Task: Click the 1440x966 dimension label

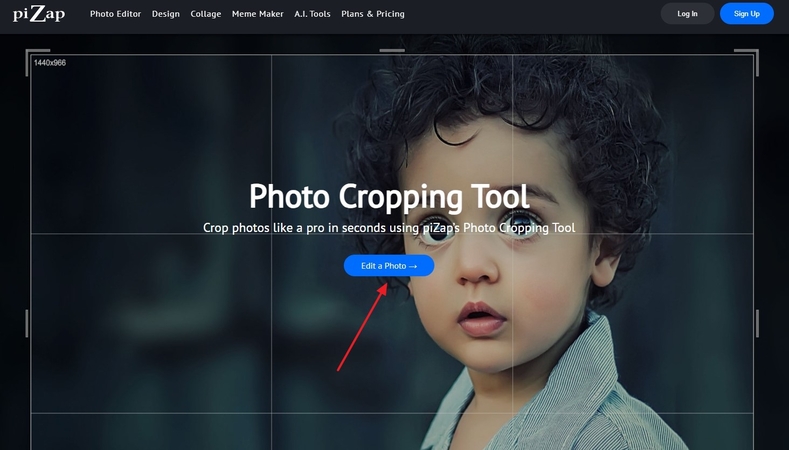Action: point(50,62)
